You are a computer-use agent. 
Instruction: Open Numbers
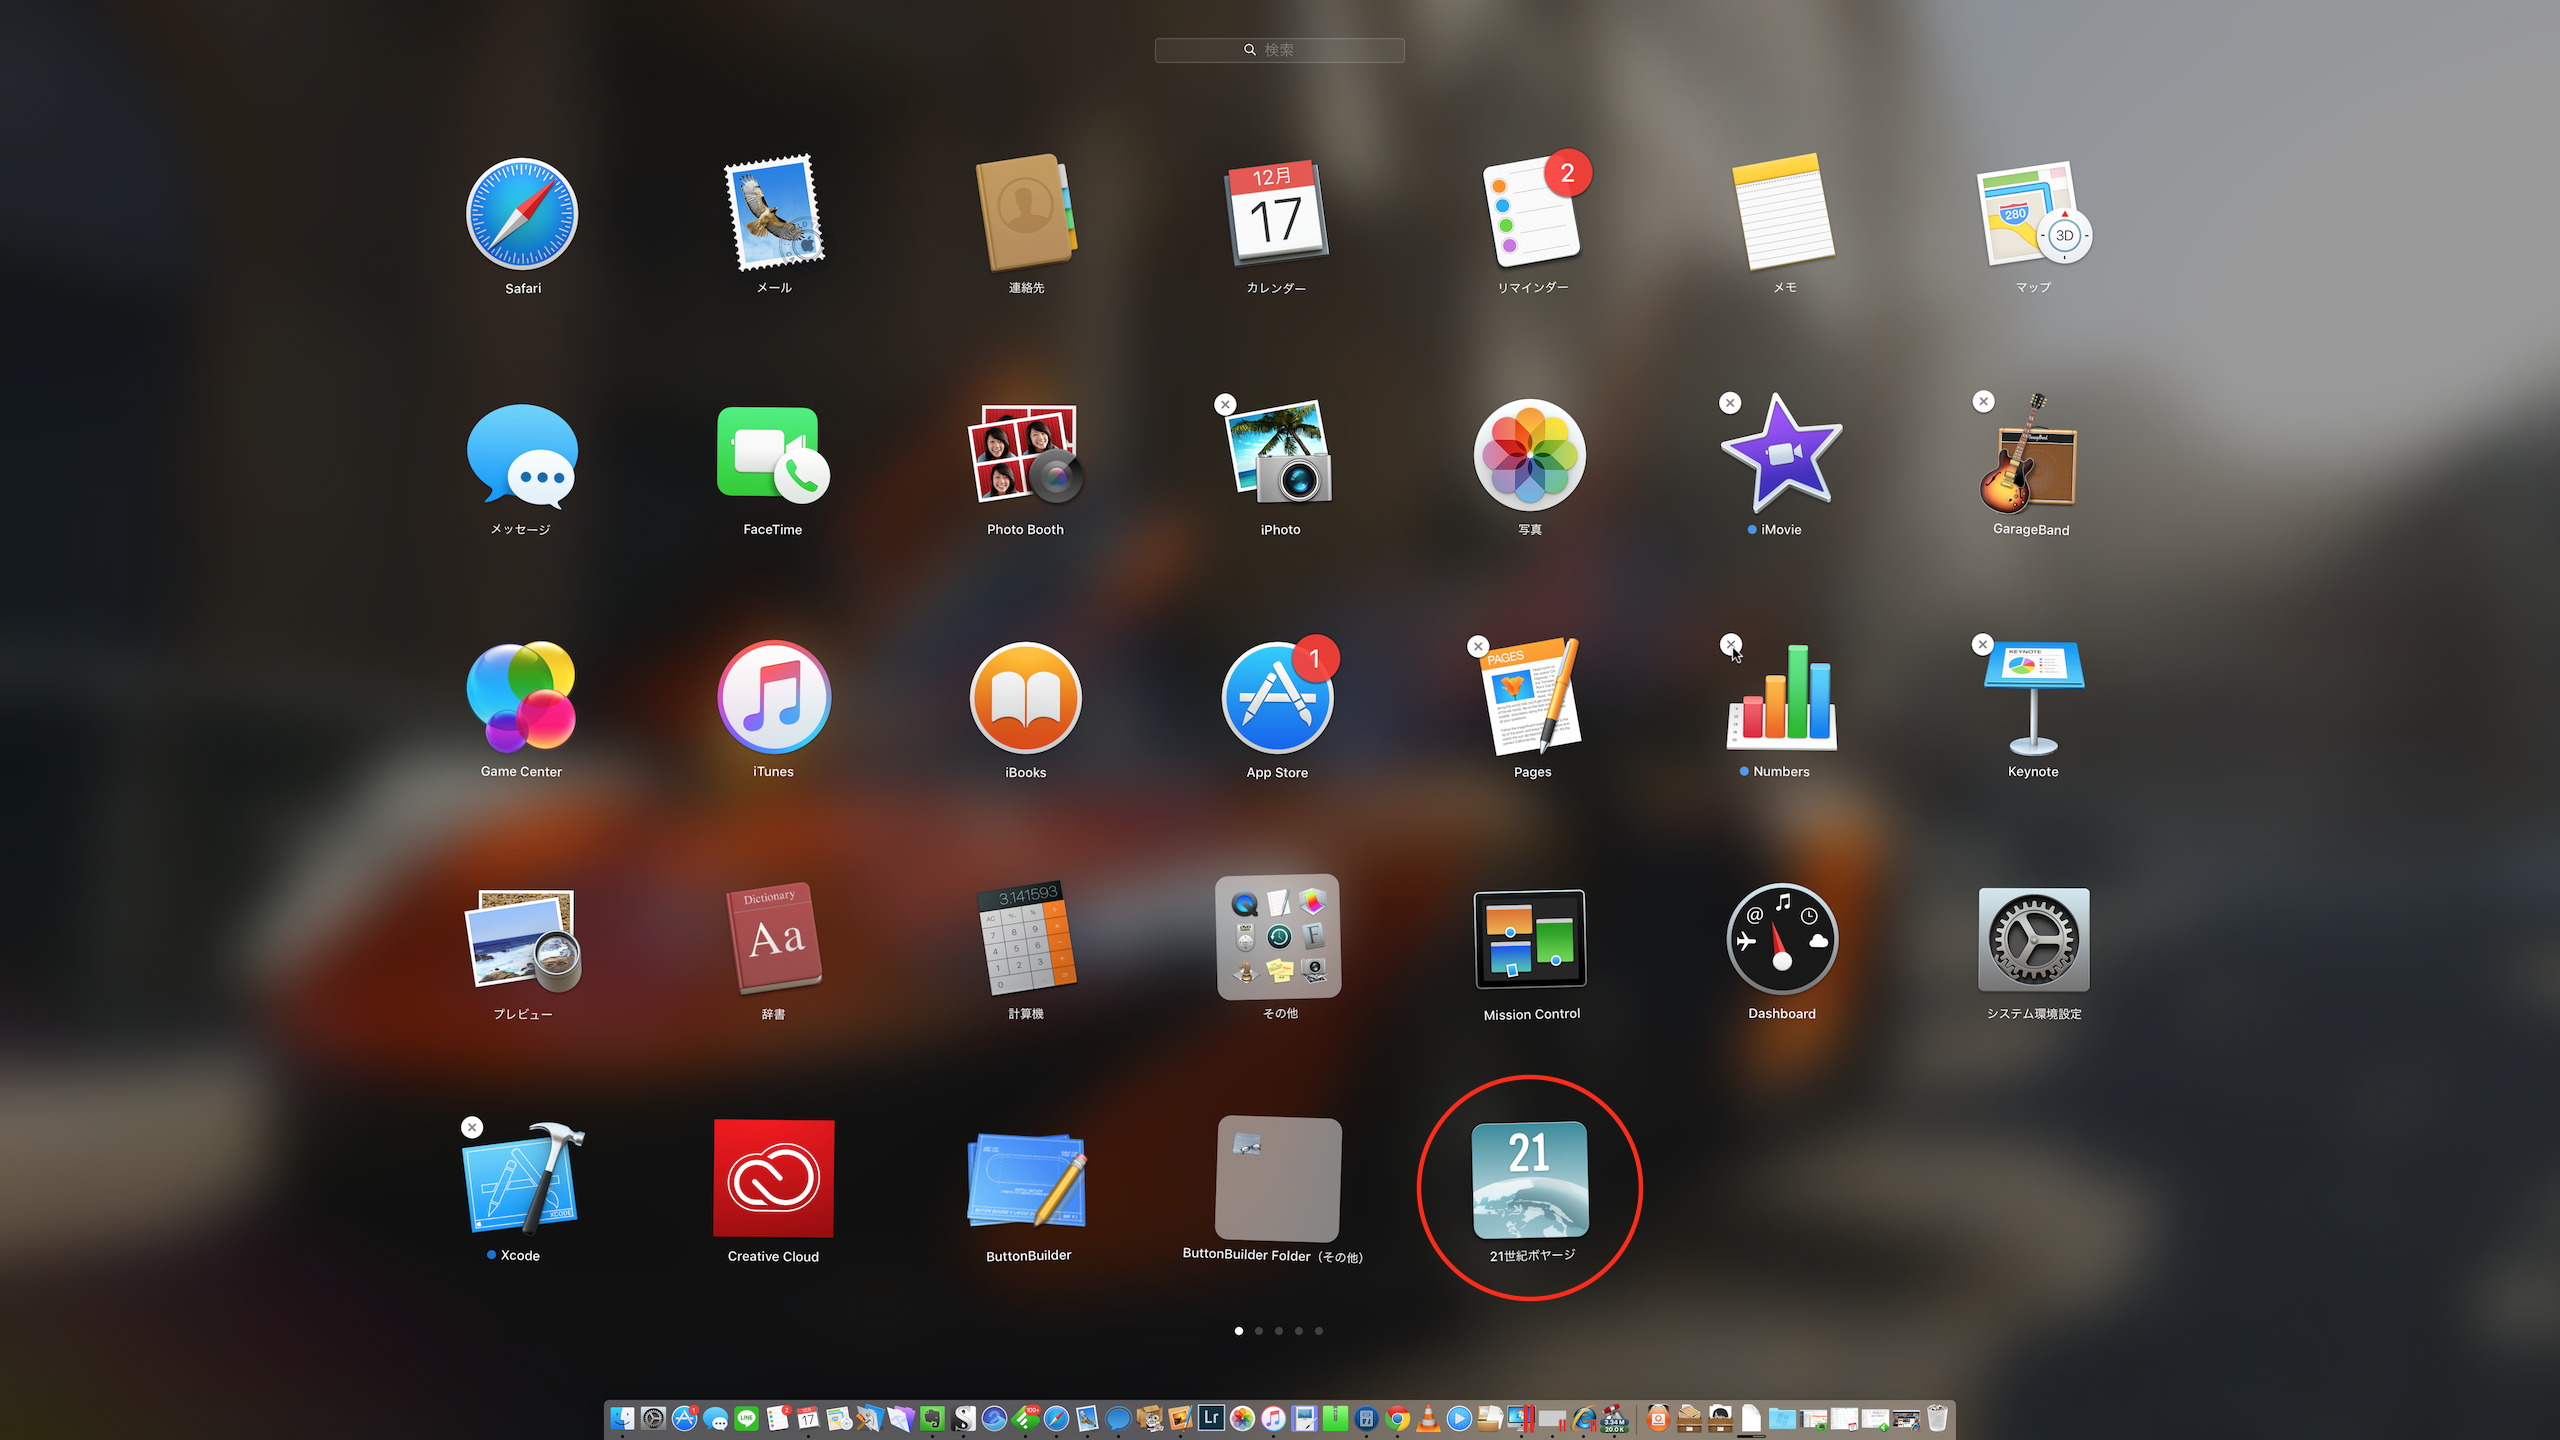click(1782, 697)
